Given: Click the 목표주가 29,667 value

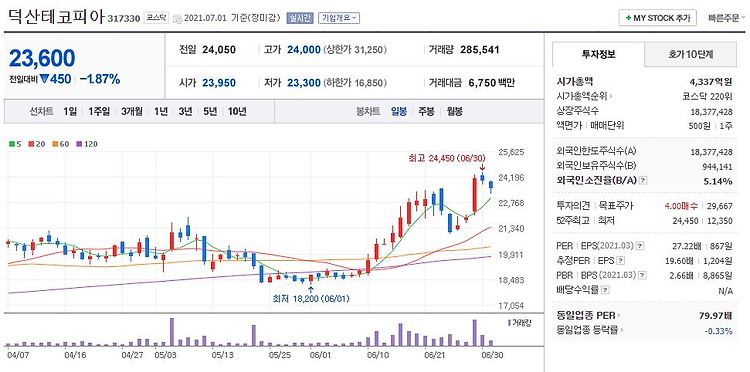Looking at the screenshot, I should click(x=719, y=206).
